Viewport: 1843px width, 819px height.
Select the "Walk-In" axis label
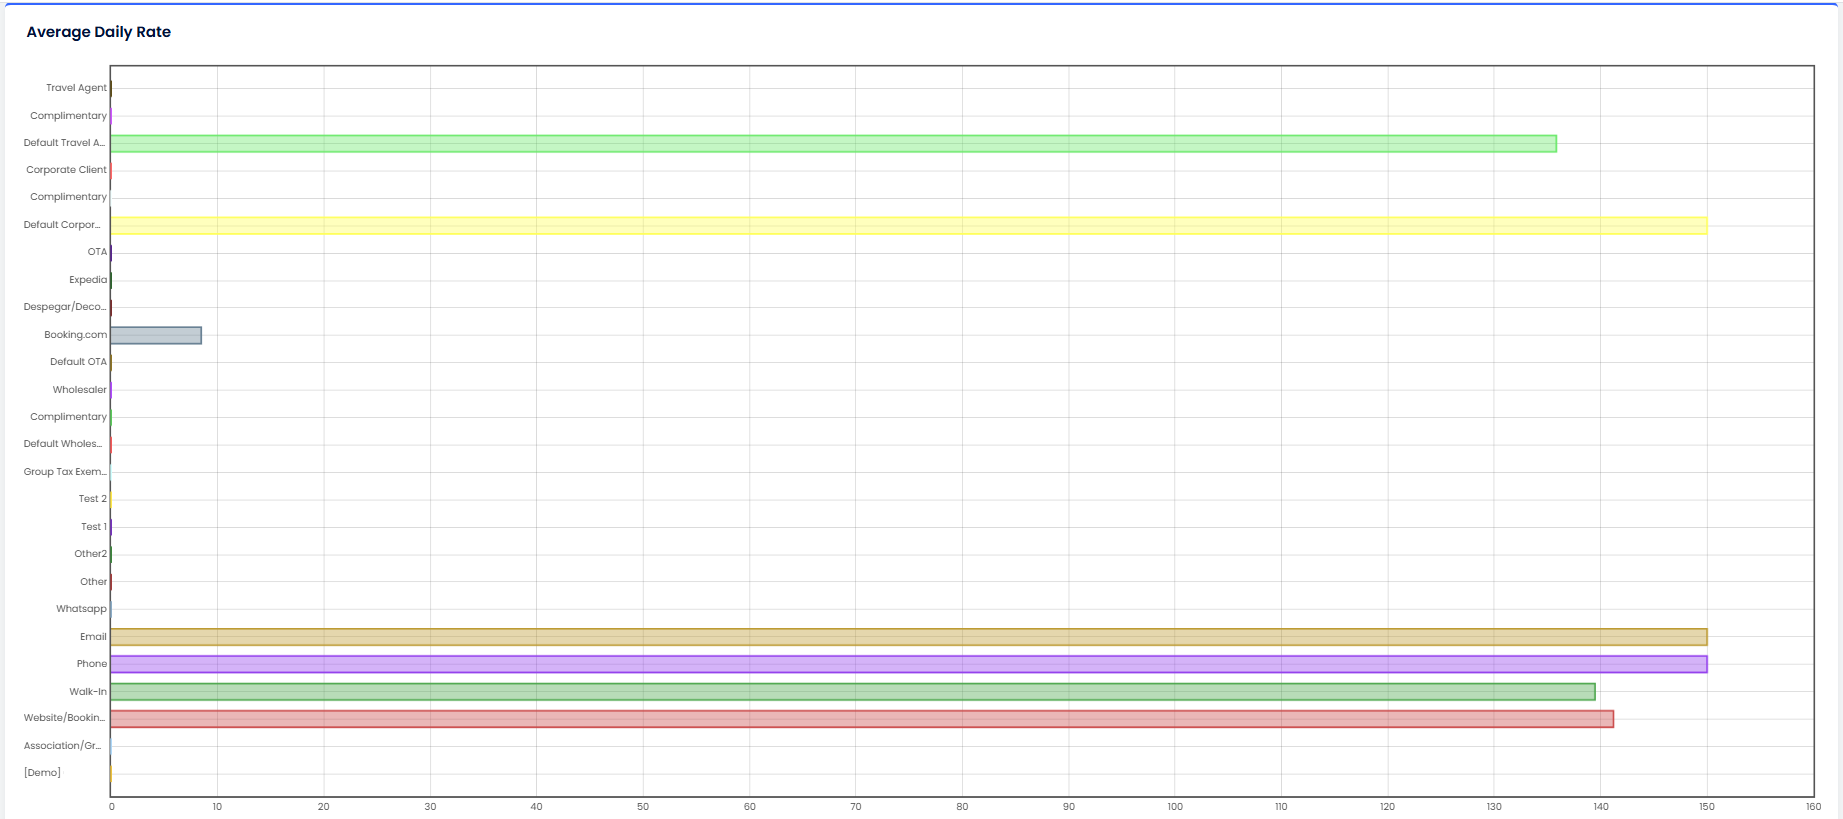tap(88, 692)
